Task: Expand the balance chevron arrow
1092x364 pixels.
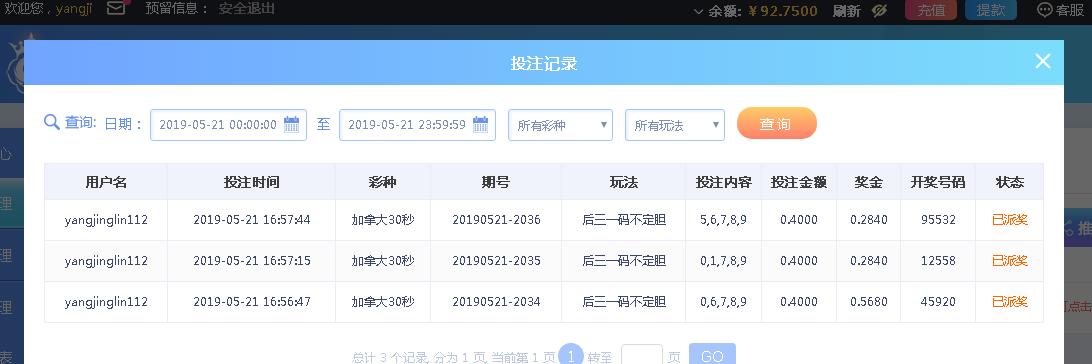Action: [699, 11]
